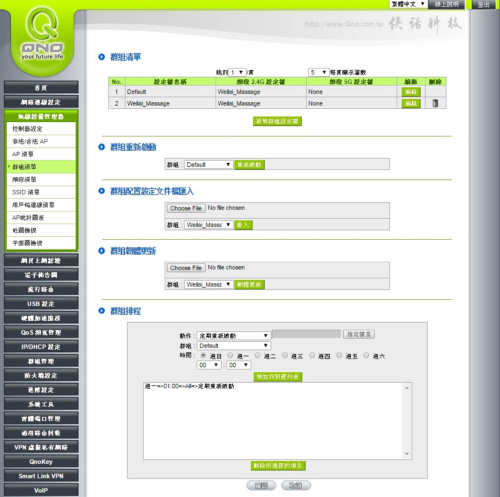Select the 週一 radio button

pyautogui.click(x=230, y=355)
